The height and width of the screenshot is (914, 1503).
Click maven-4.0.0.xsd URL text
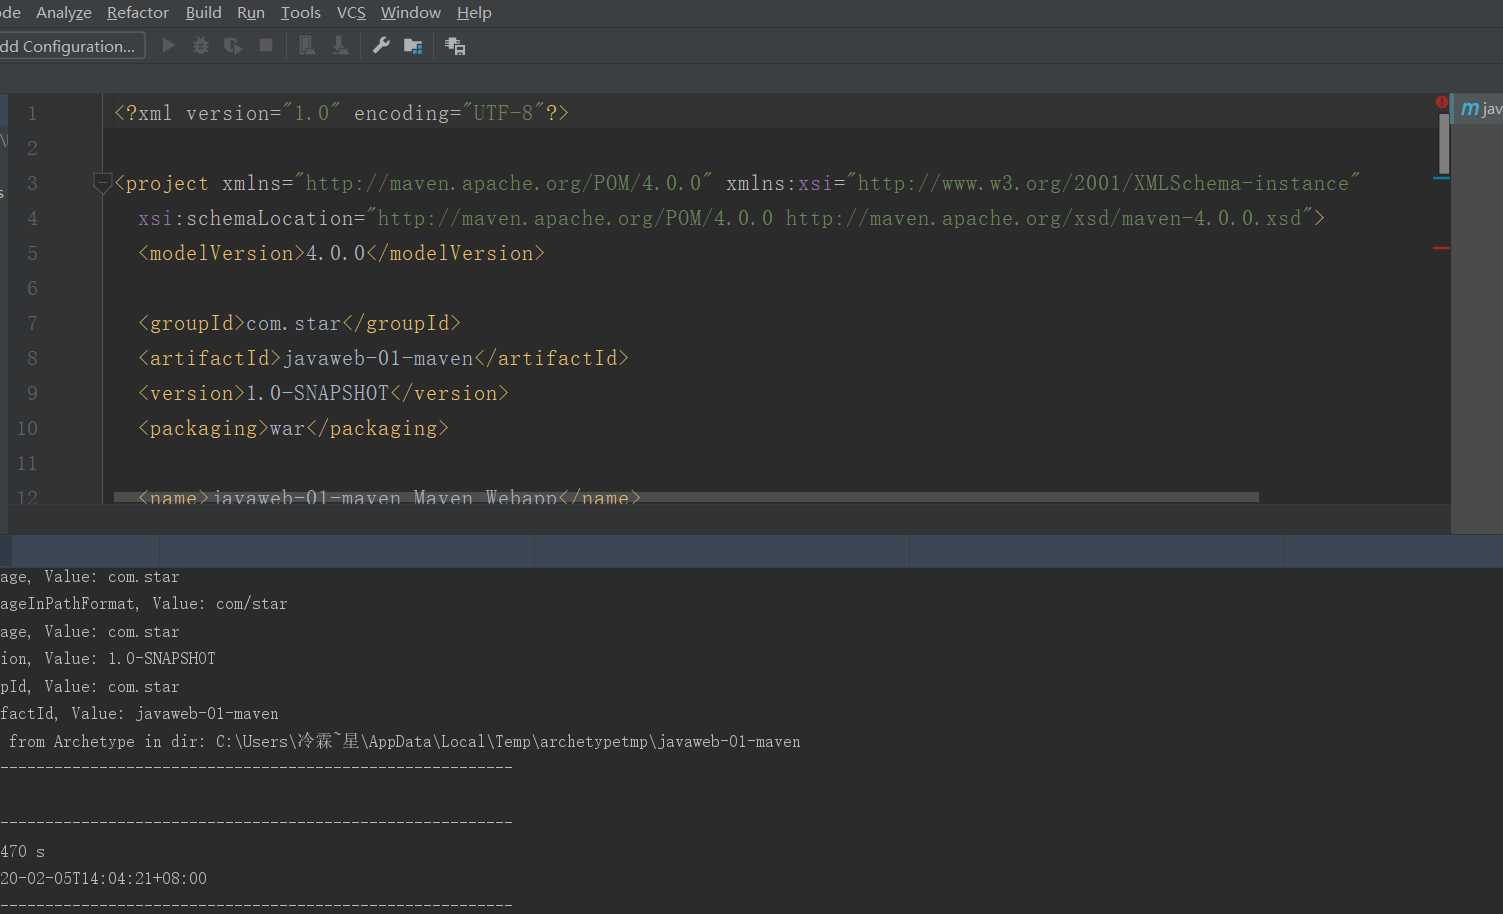click(x=1043, y=218)
